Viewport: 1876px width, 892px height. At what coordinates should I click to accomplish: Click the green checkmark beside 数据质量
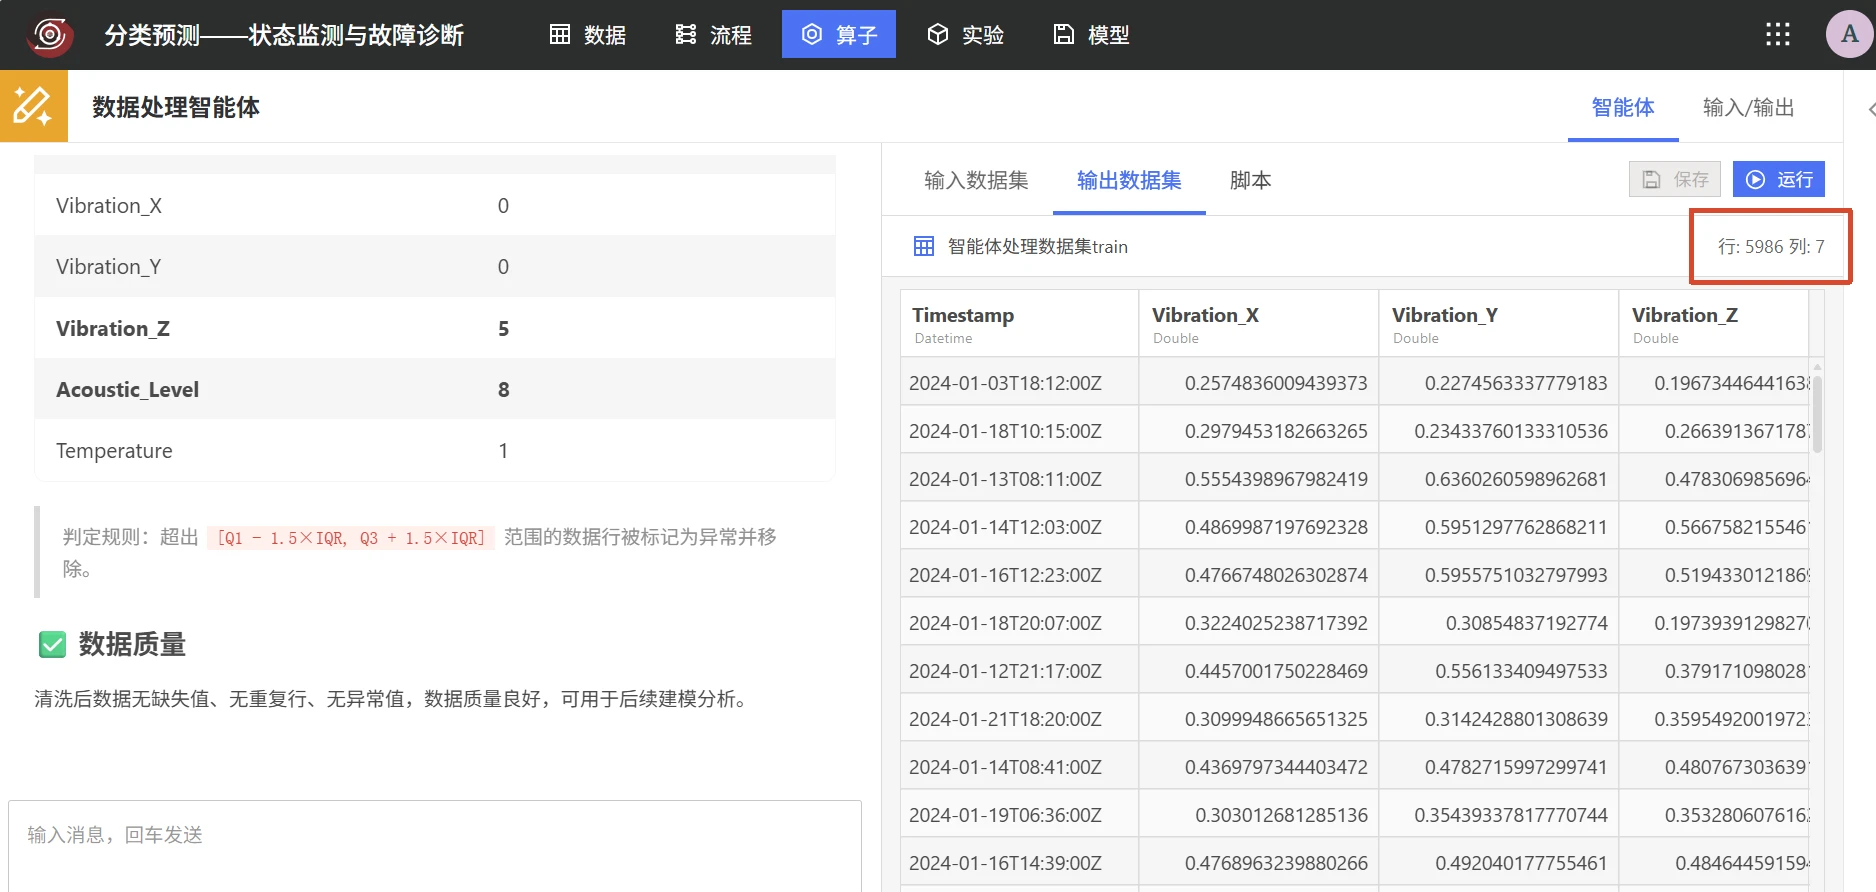pos(52,644)
